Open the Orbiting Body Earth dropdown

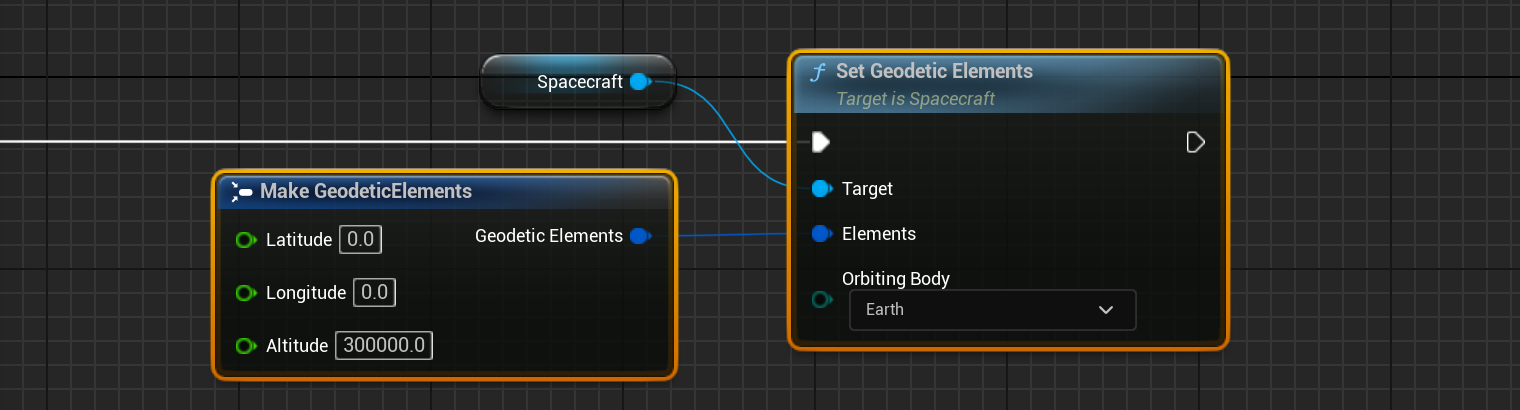[x=991, y=310]
